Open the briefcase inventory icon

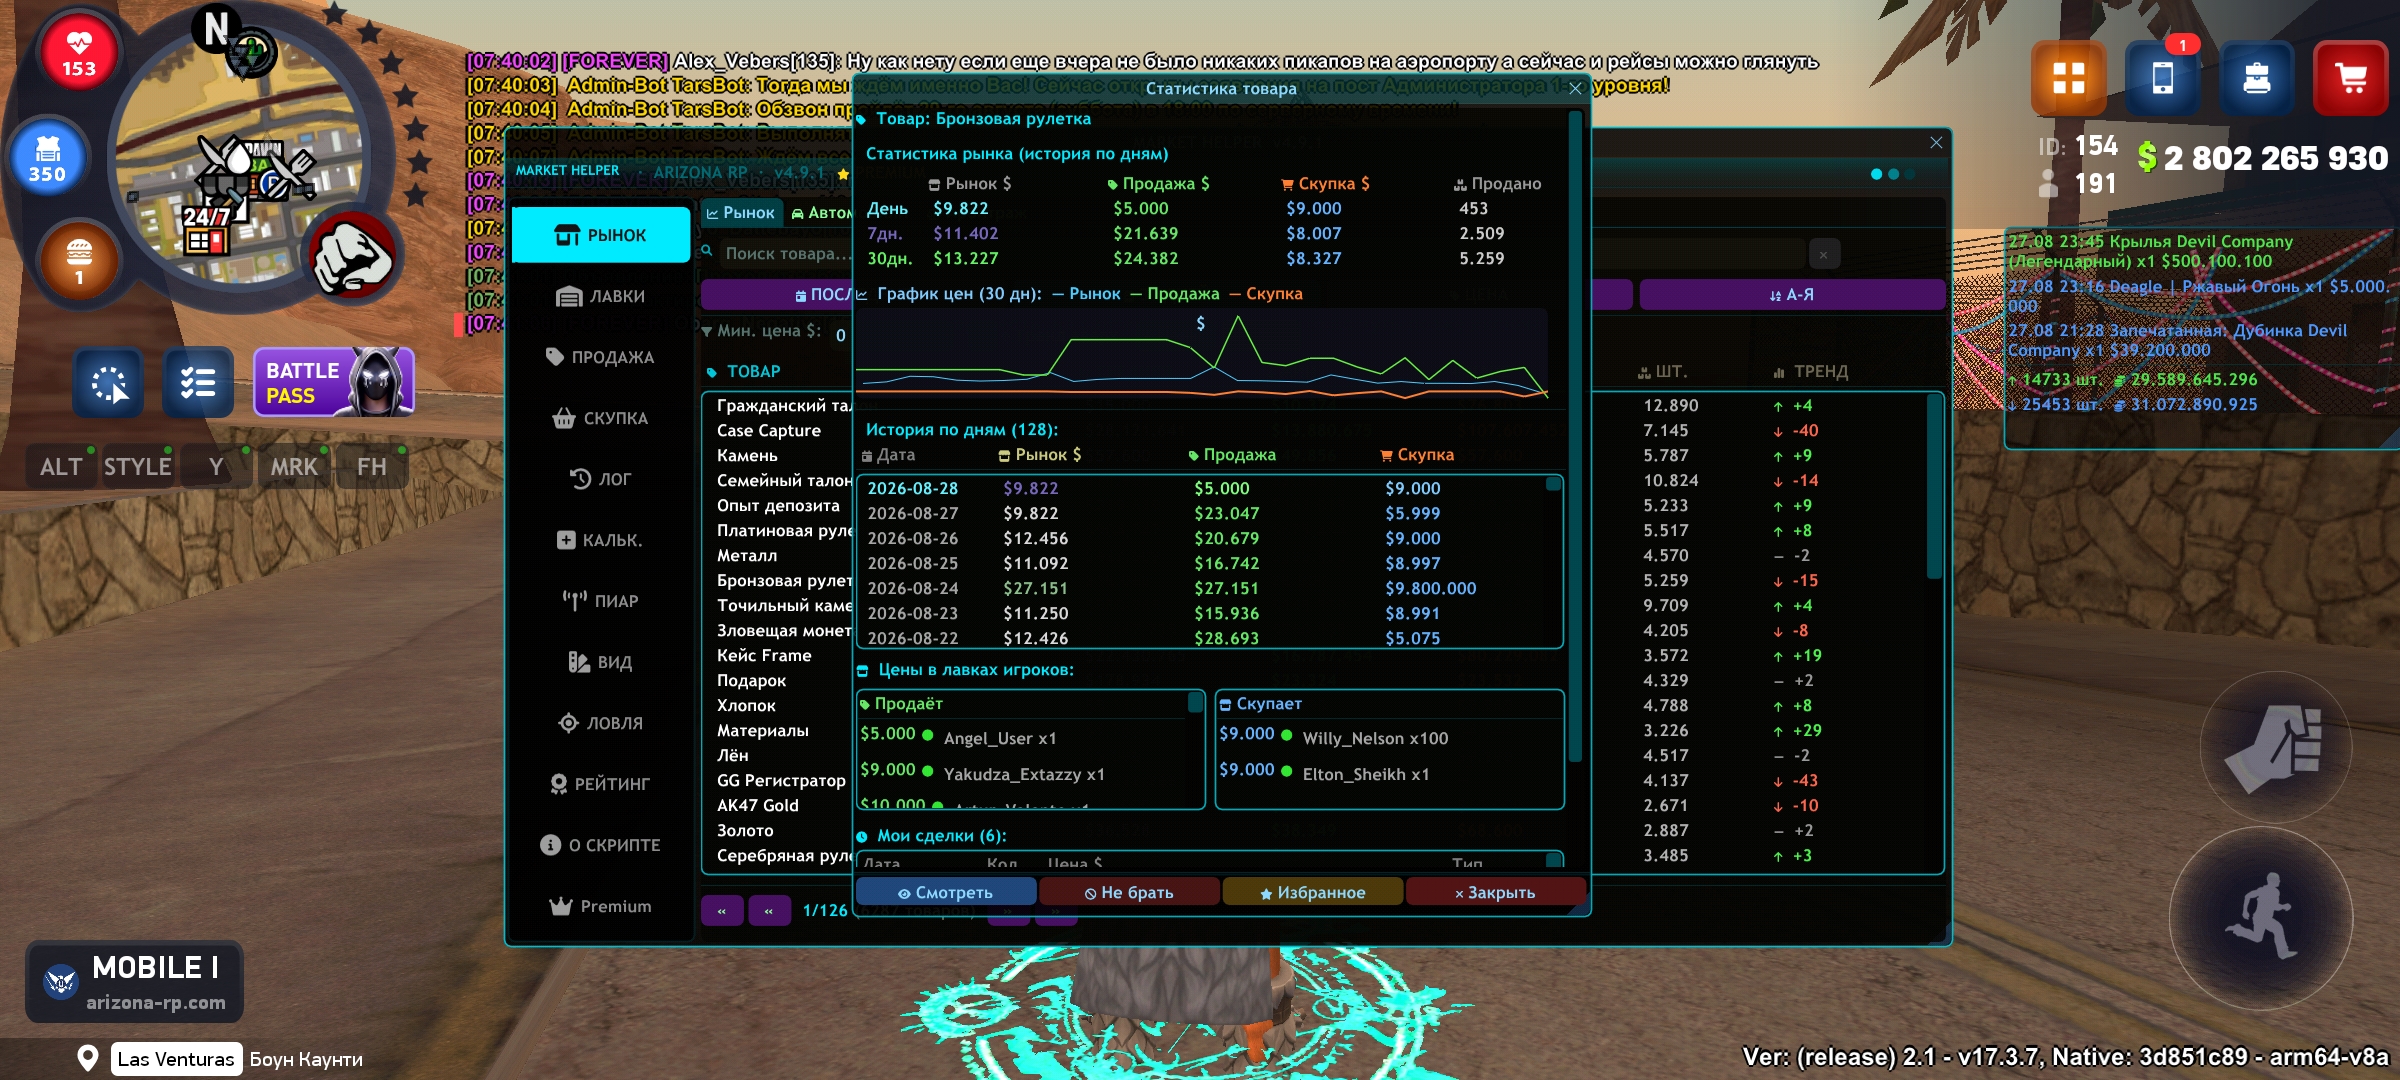coord(2256,77)
